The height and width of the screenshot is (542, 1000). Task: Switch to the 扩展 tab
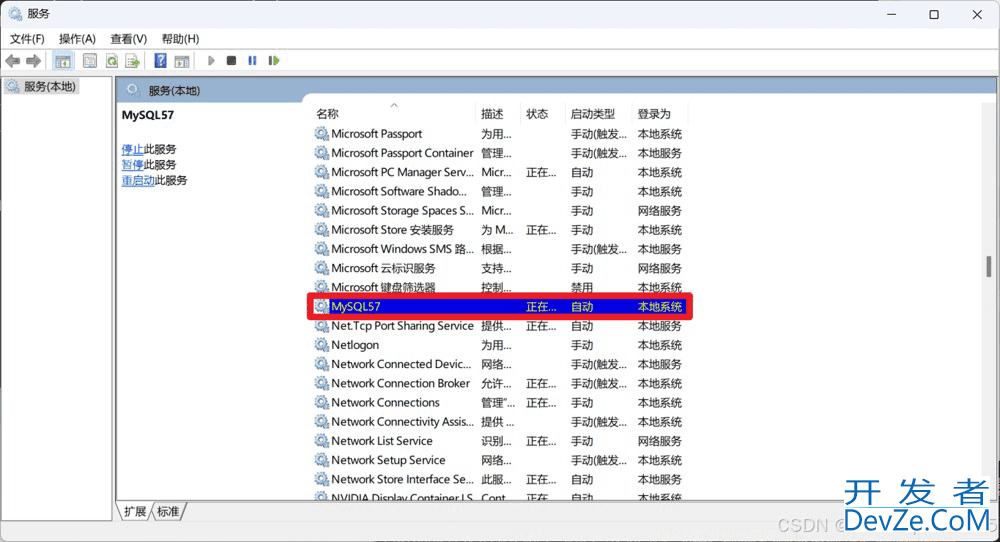pos(135,511)
